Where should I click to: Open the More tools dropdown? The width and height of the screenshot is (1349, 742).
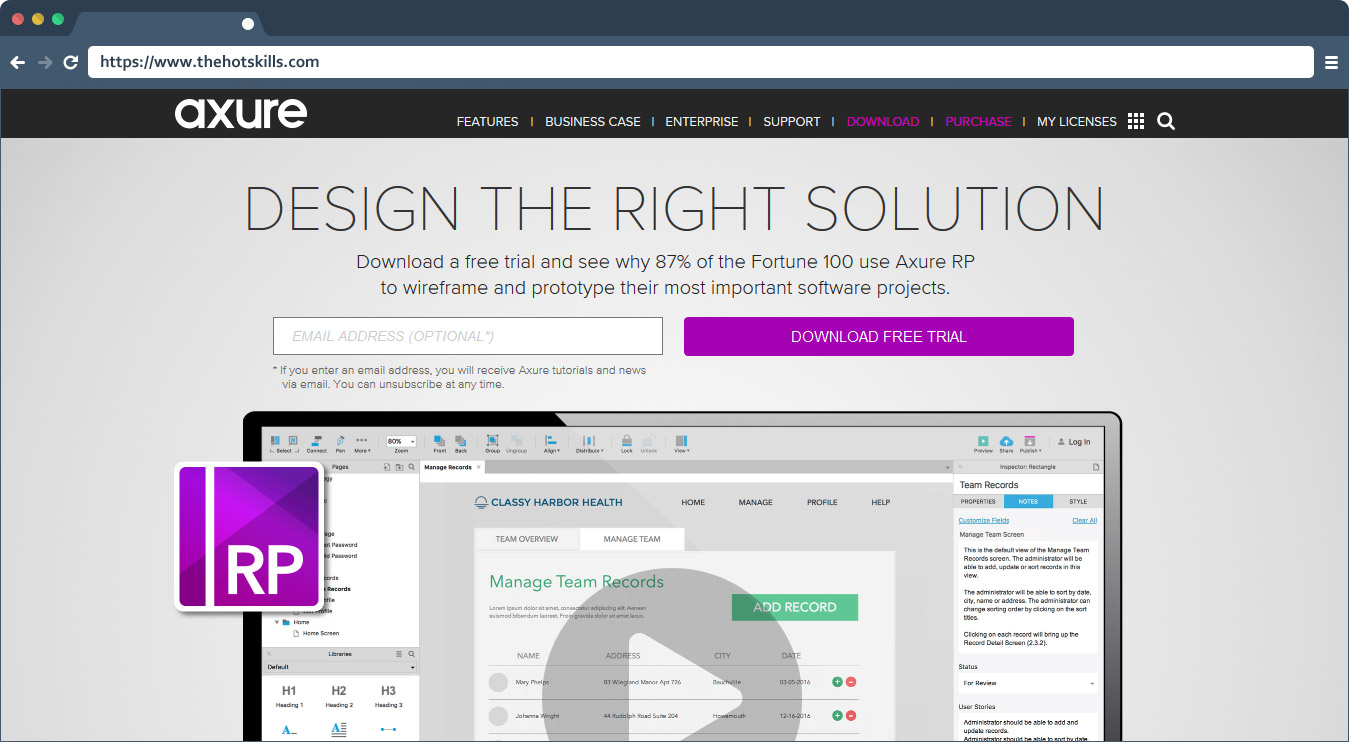tap(362, 444)
